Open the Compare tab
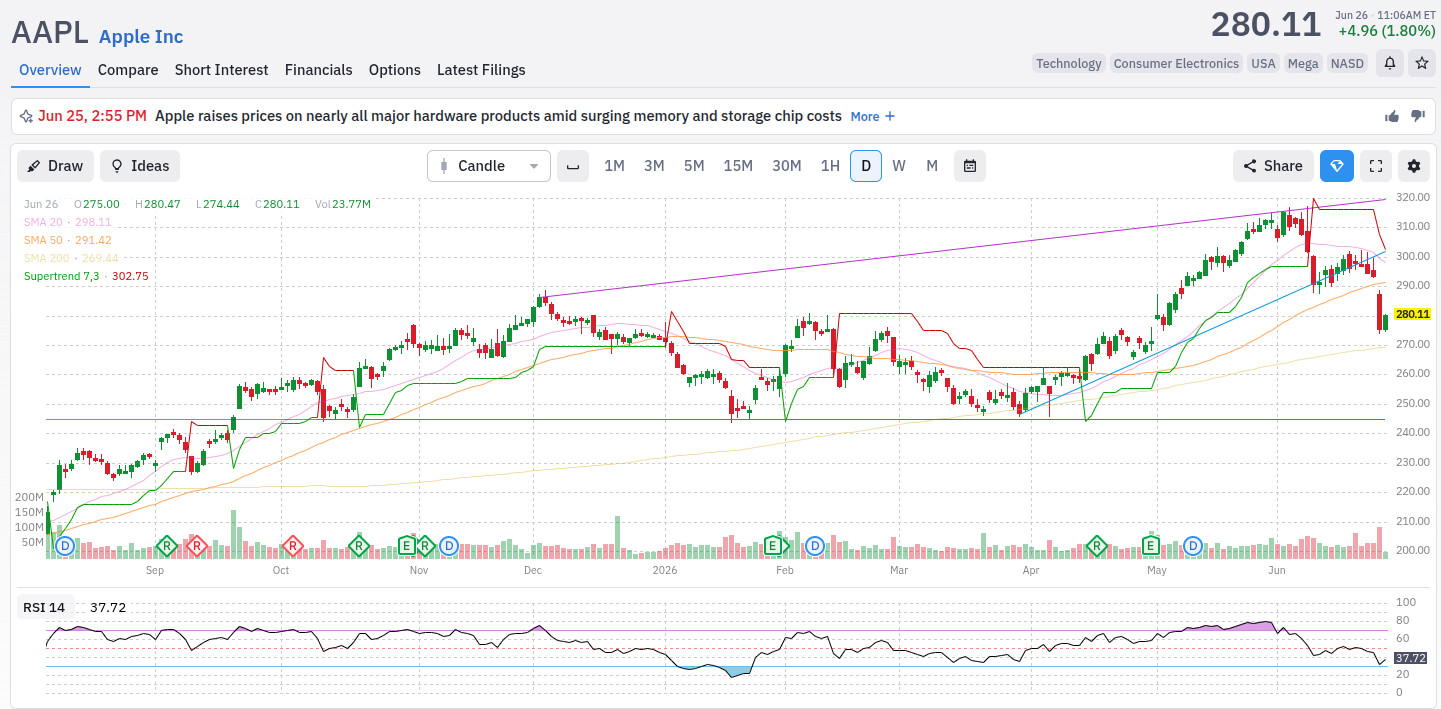This screenshot has width=1441, height=709. 128,70
